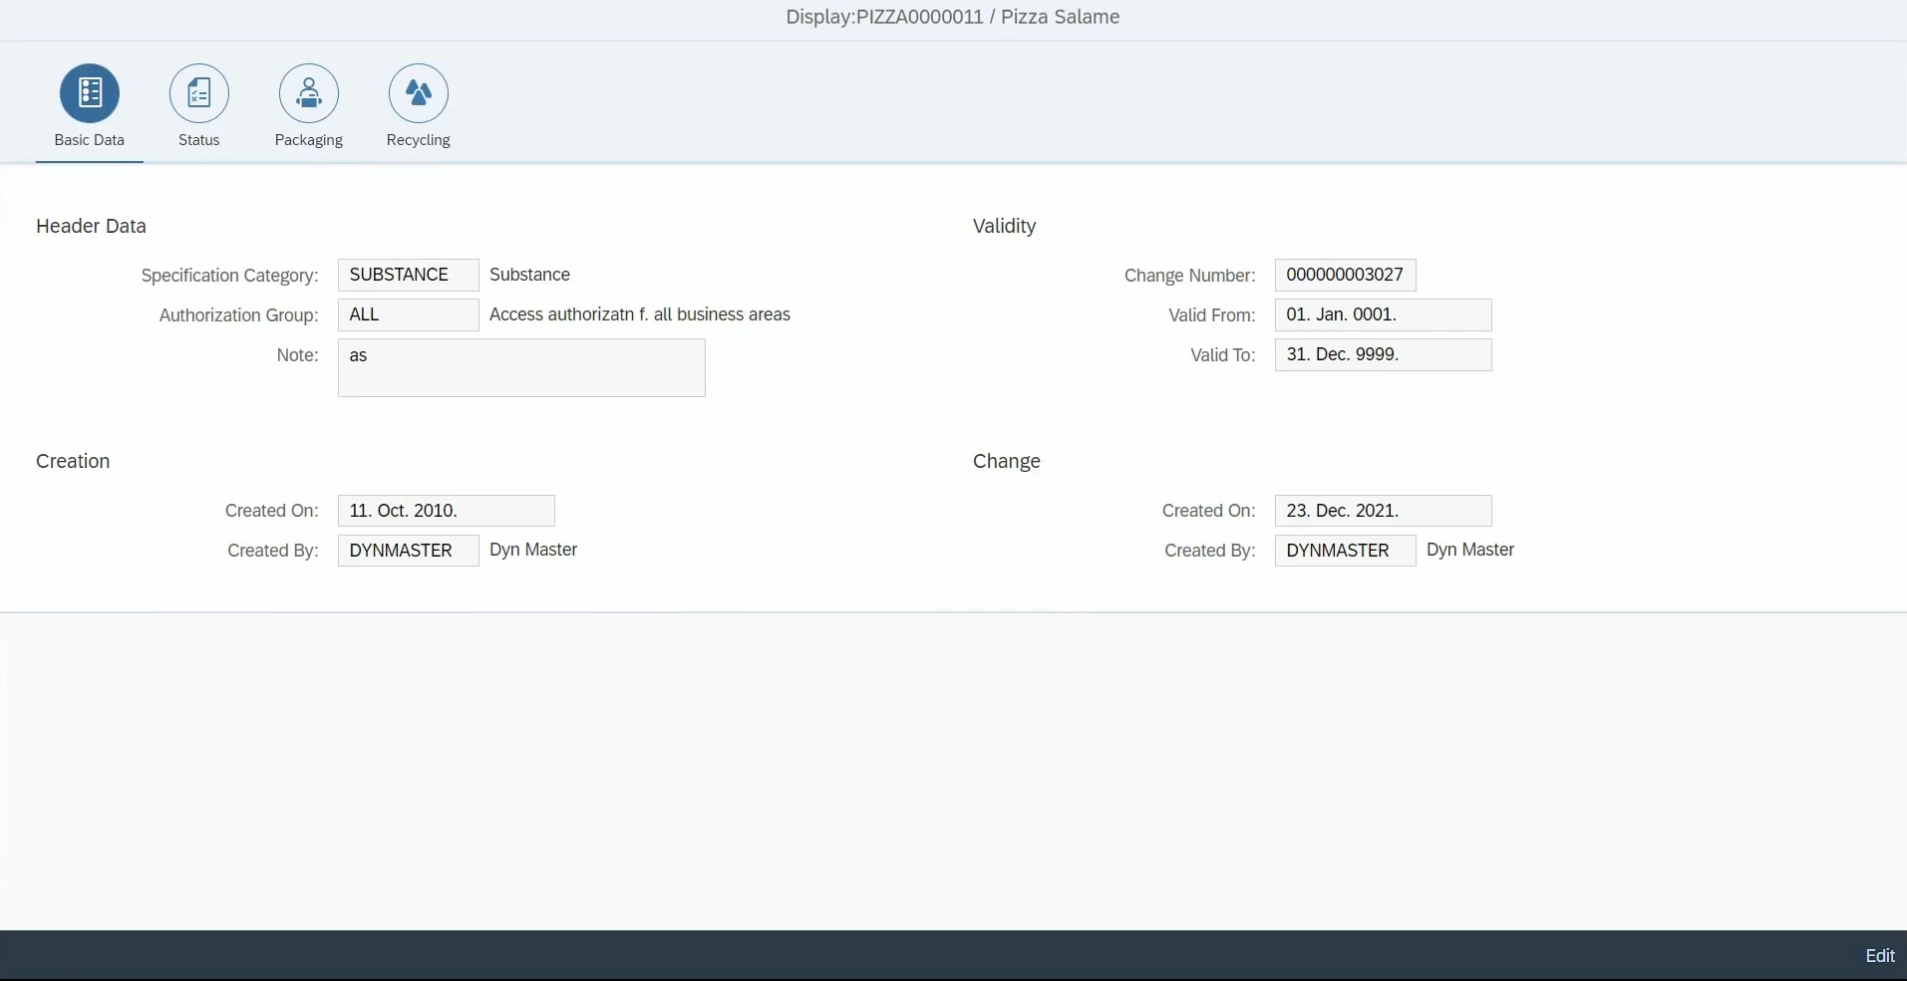Click 'Access authorizatn f. all business areas' text
1907x981 pixels.
click(639, 314)
